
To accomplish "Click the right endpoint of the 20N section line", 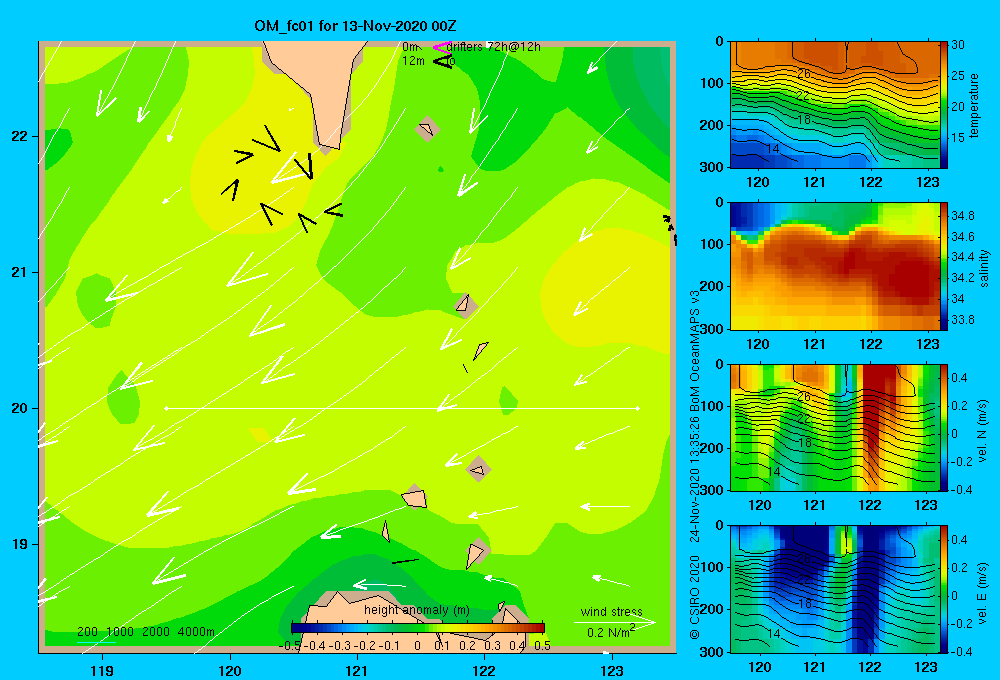I will pyautogui.click(x=638, y=408).
